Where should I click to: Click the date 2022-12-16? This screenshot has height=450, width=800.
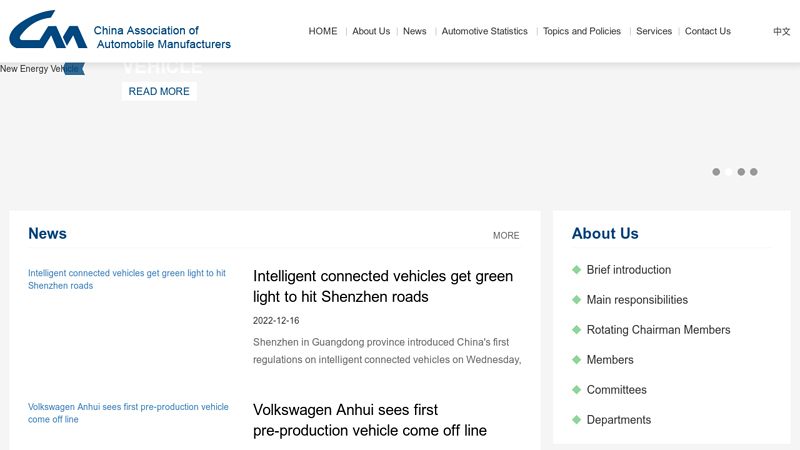(x=276, y=320)
